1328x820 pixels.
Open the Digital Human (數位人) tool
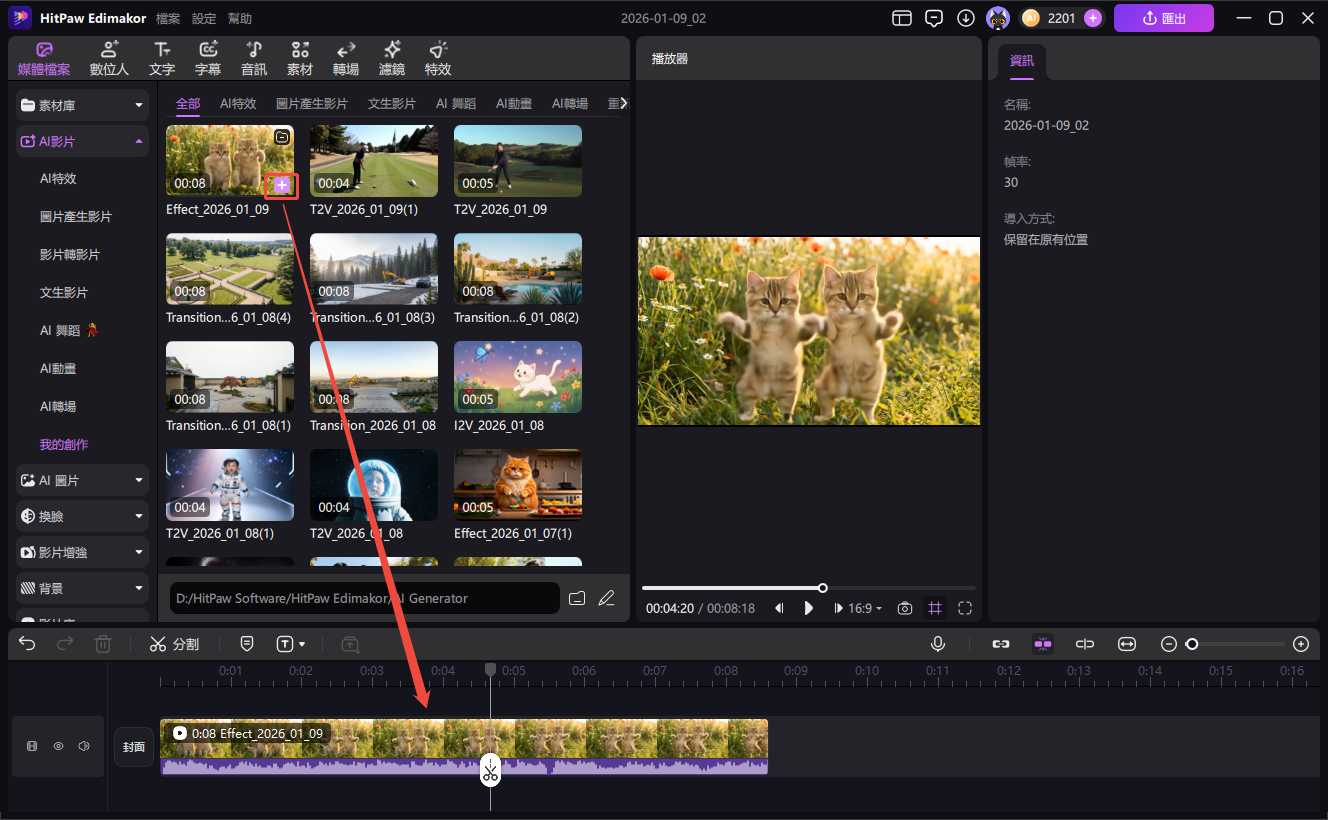tap(109, 58)
